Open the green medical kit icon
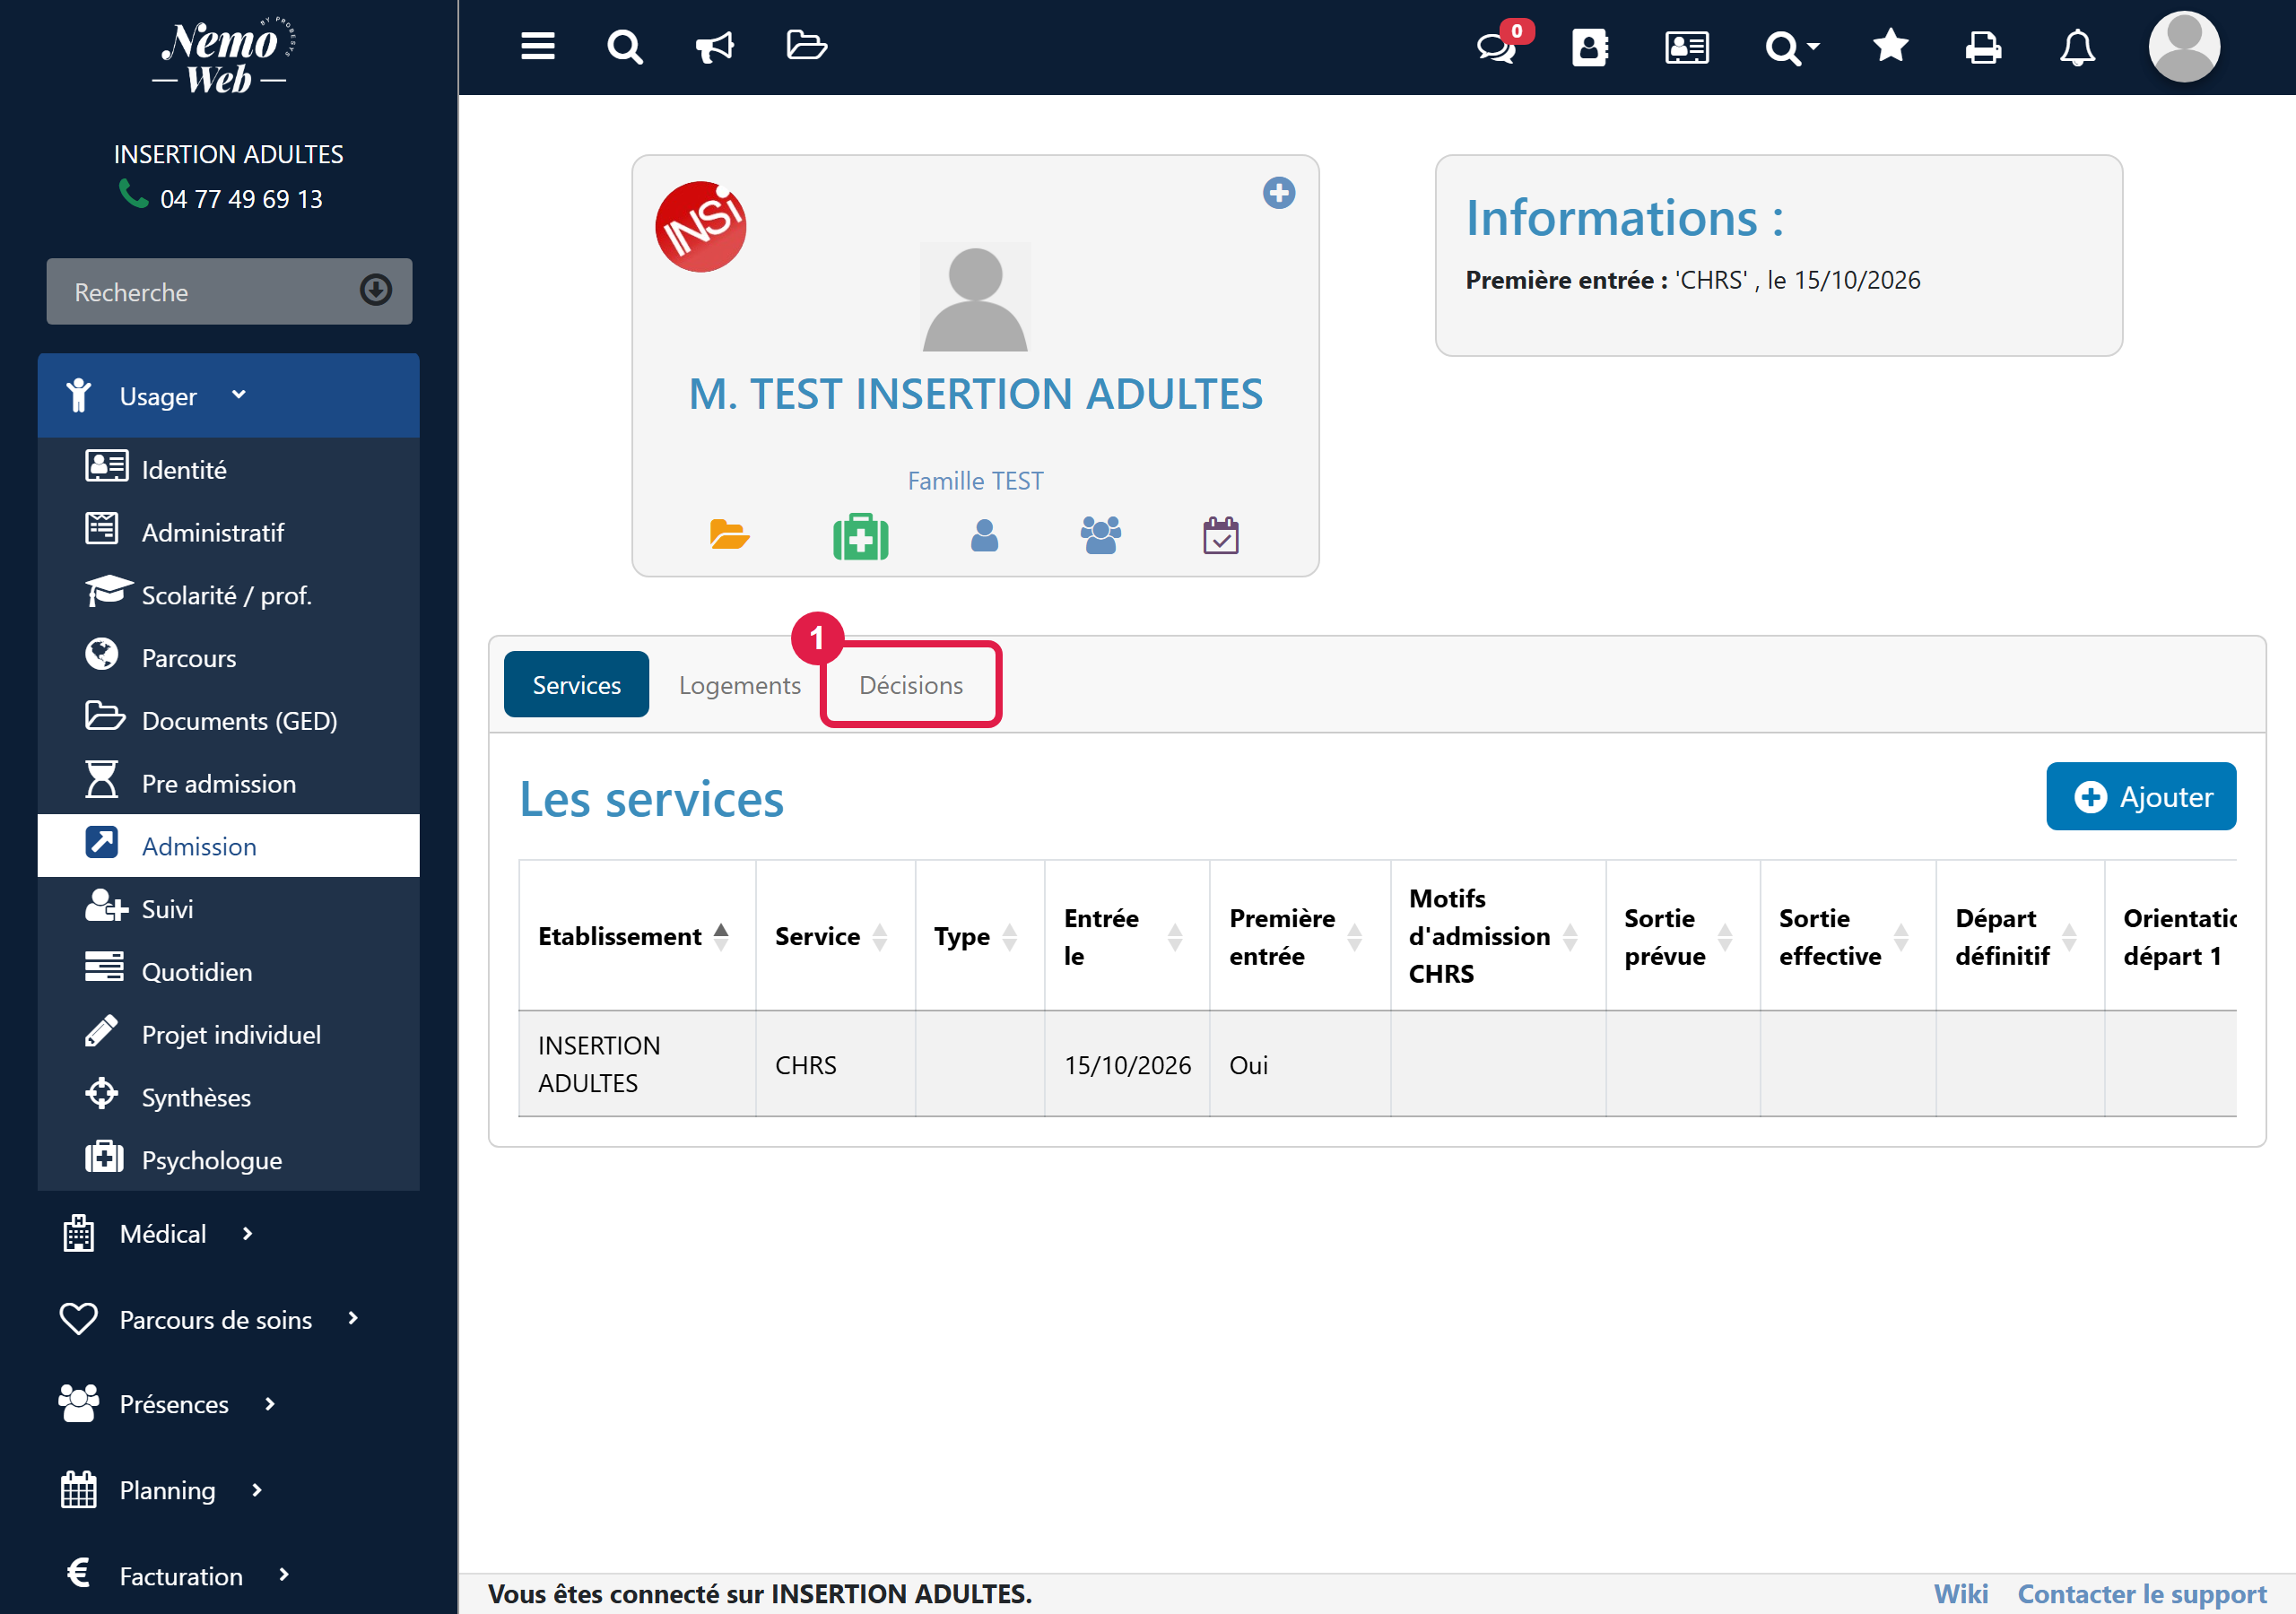The width and height of the screenshot is (2296, 1614). tap(860, 537)
